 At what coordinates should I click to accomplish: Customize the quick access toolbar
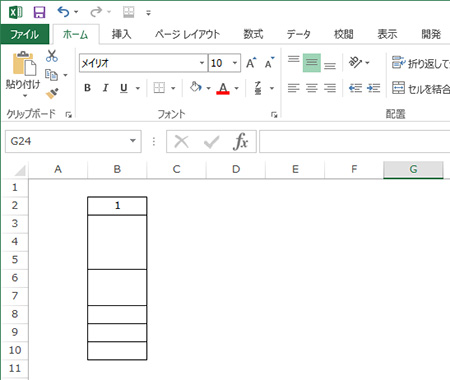click(x=148, y=13)
